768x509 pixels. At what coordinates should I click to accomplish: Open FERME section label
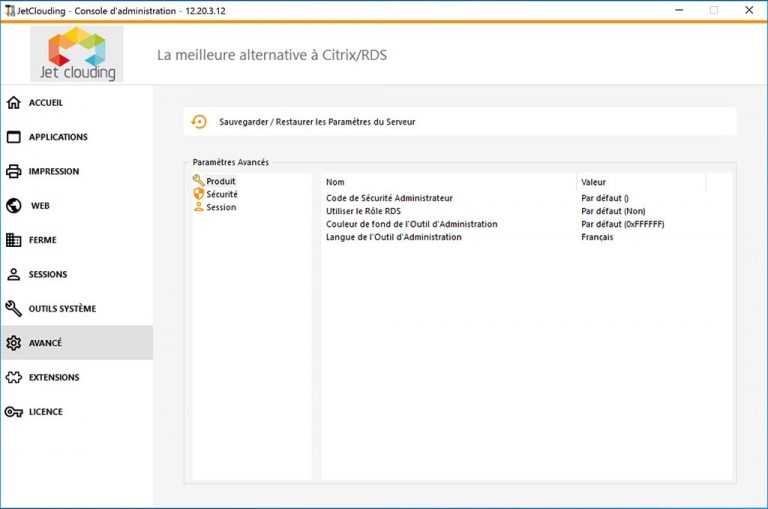tap(43, 240)
